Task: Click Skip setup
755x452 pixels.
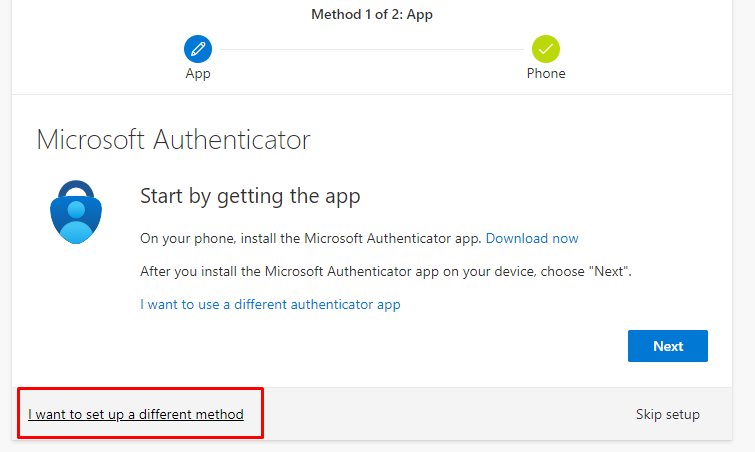Action: (x=667, y=414)
